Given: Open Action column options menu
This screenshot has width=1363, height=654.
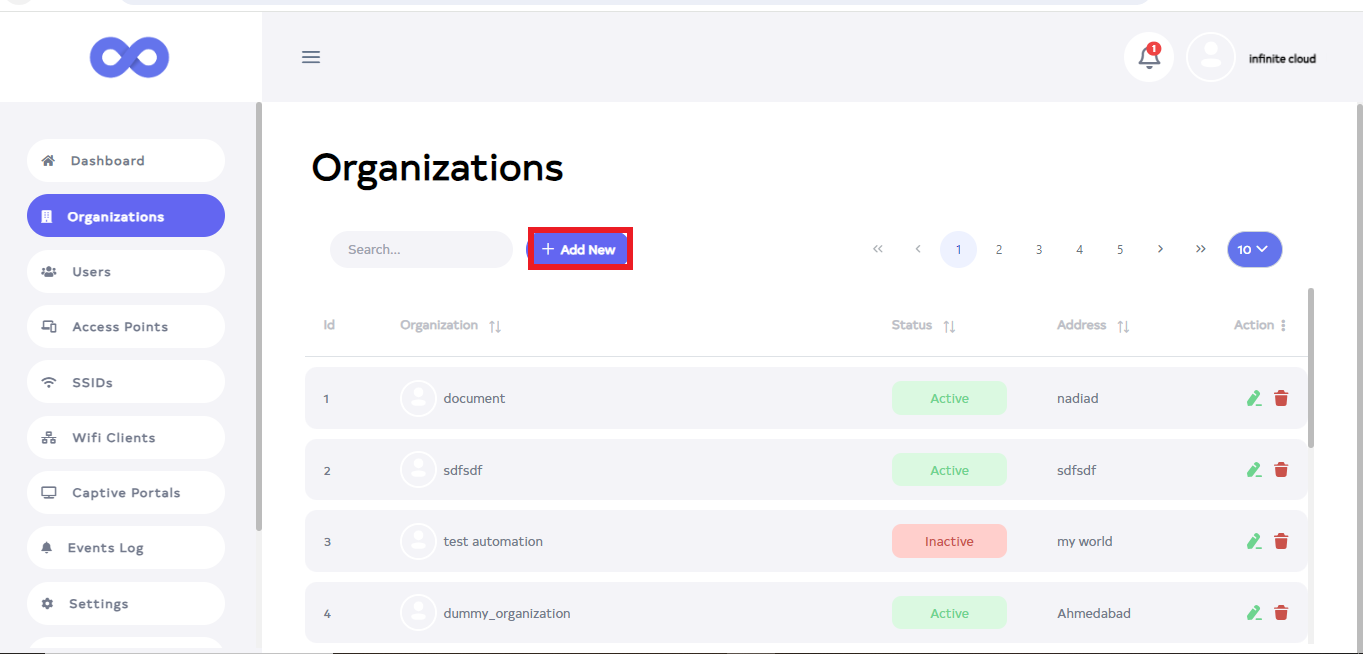Looking at the screenshot, I should coord(1283,325).
